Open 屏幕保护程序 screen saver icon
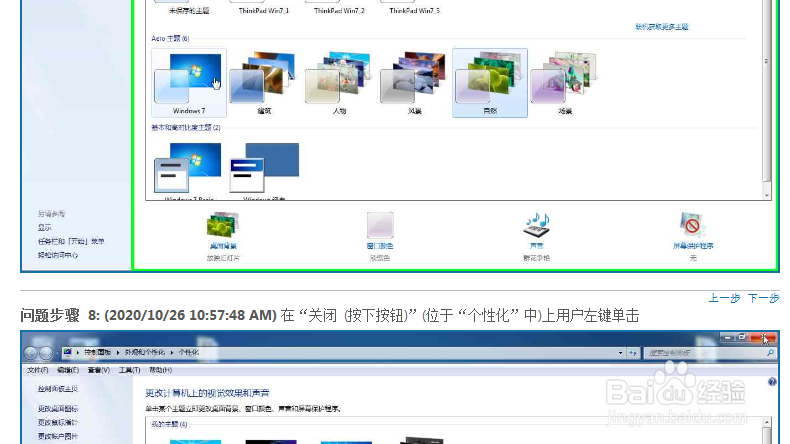Screen dimensions: 790x444 (693, 225)
